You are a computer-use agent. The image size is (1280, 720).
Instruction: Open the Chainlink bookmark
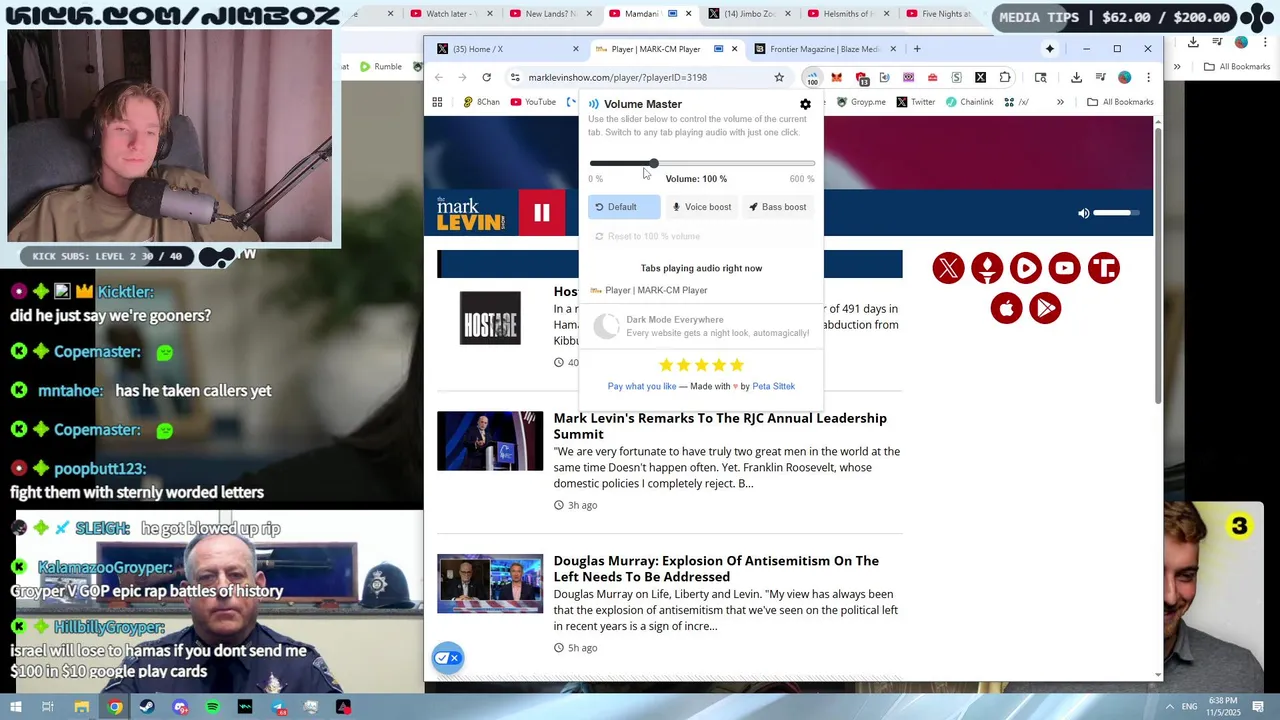(970, 102)
